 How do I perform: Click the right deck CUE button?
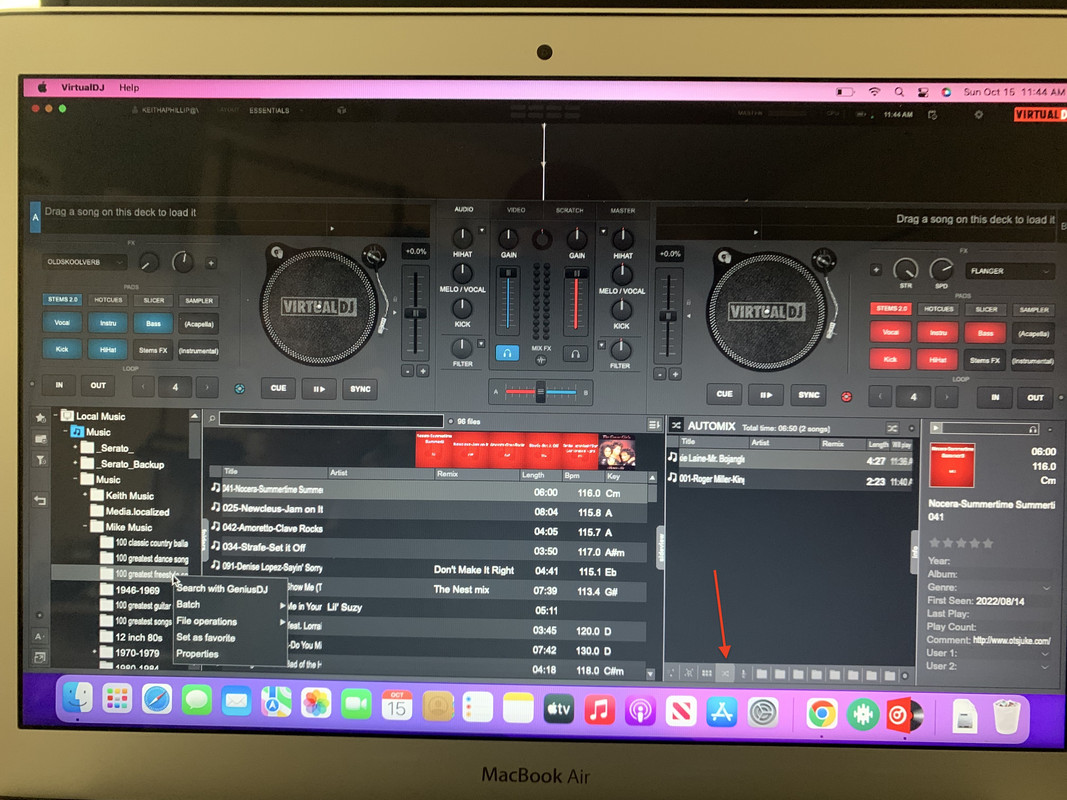pos(725,394)
